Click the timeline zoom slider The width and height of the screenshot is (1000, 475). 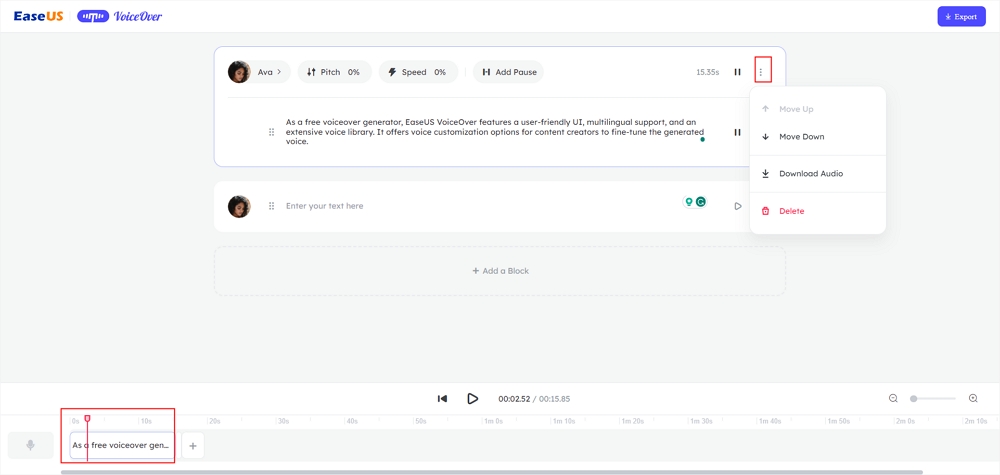934,398
